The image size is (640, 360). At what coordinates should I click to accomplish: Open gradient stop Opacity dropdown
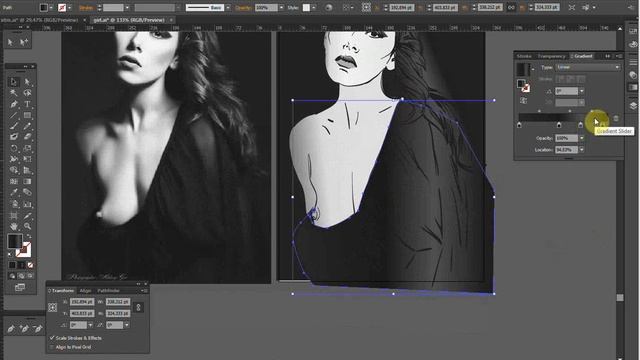click(x=582, y=138)
